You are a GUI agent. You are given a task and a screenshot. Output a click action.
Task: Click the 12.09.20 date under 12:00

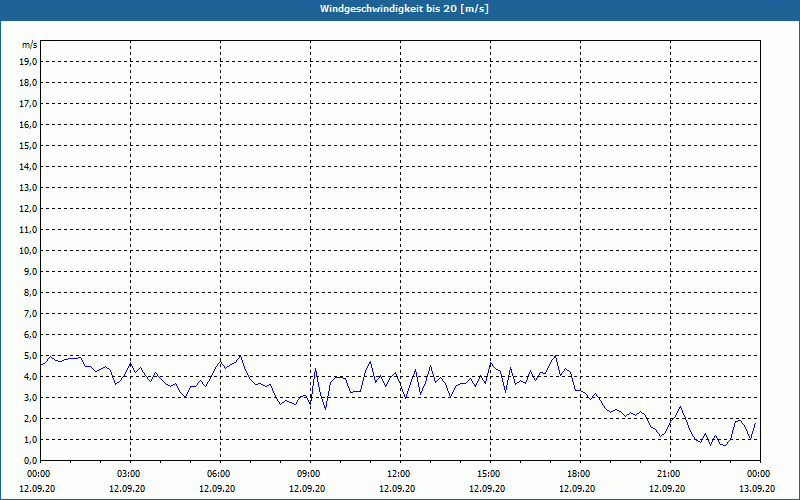point(397,488)
